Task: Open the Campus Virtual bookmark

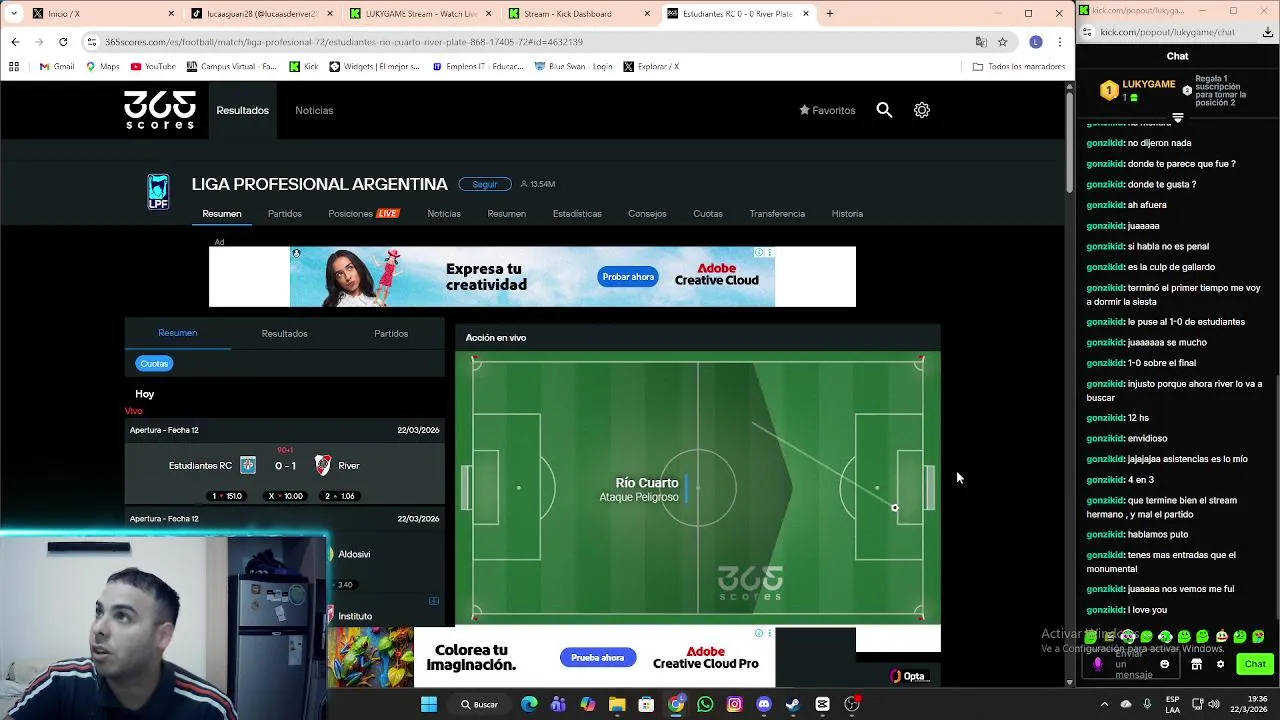Action: click(x=231, y=67)
